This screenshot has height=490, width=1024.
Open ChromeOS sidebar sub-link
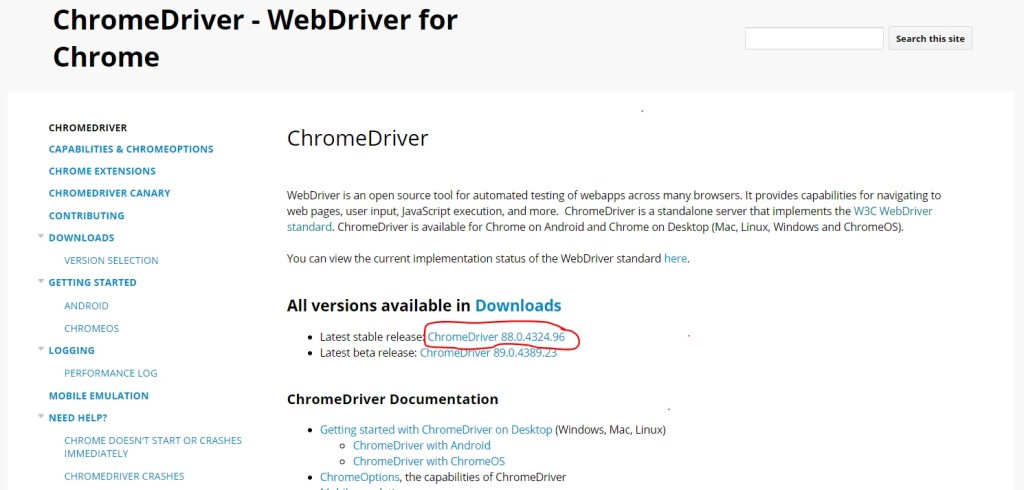91,329
